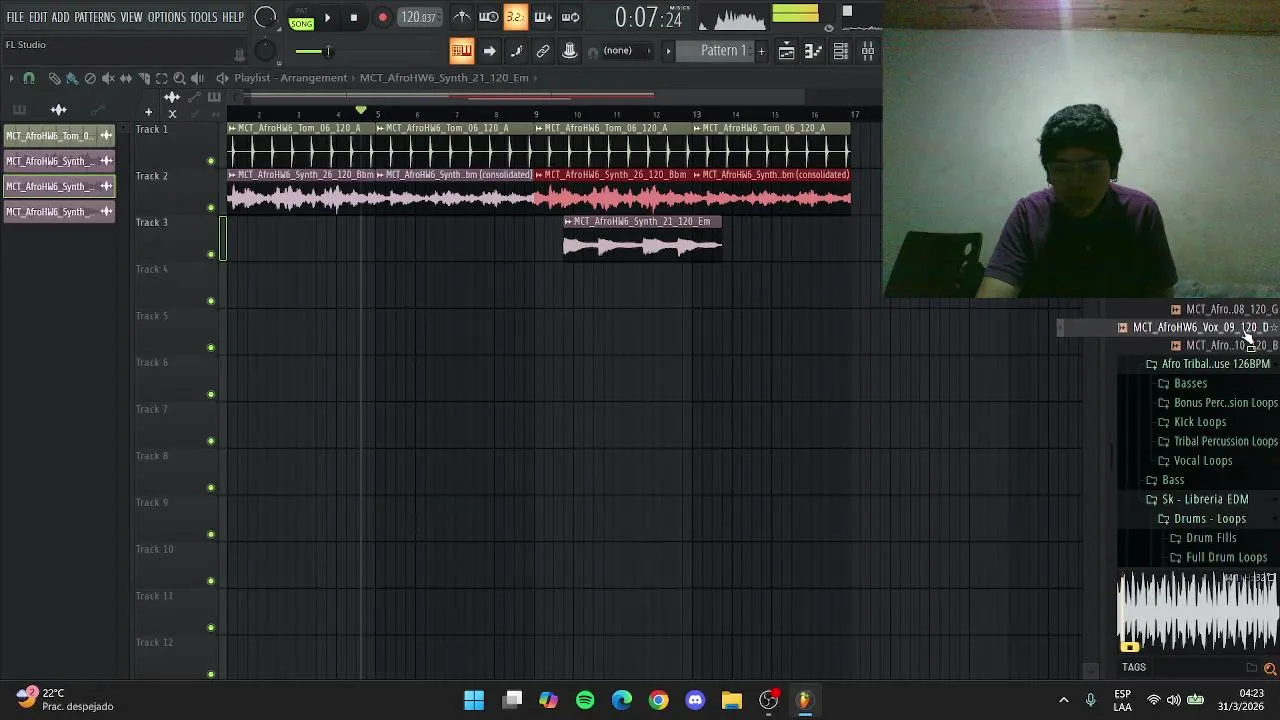
Task: Open Google Chrome from the taskbar
Action: pyautogui.click(x=658, y=700)
